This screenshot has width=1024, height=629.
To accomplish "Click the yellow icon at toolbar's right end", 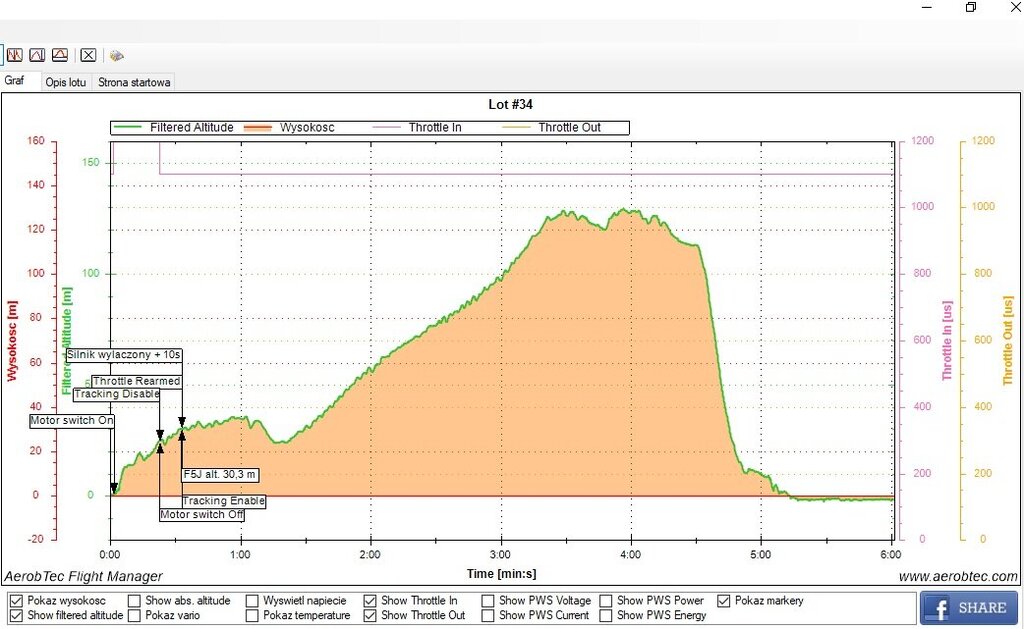I will pyautogui.click(x=116, y=55).
